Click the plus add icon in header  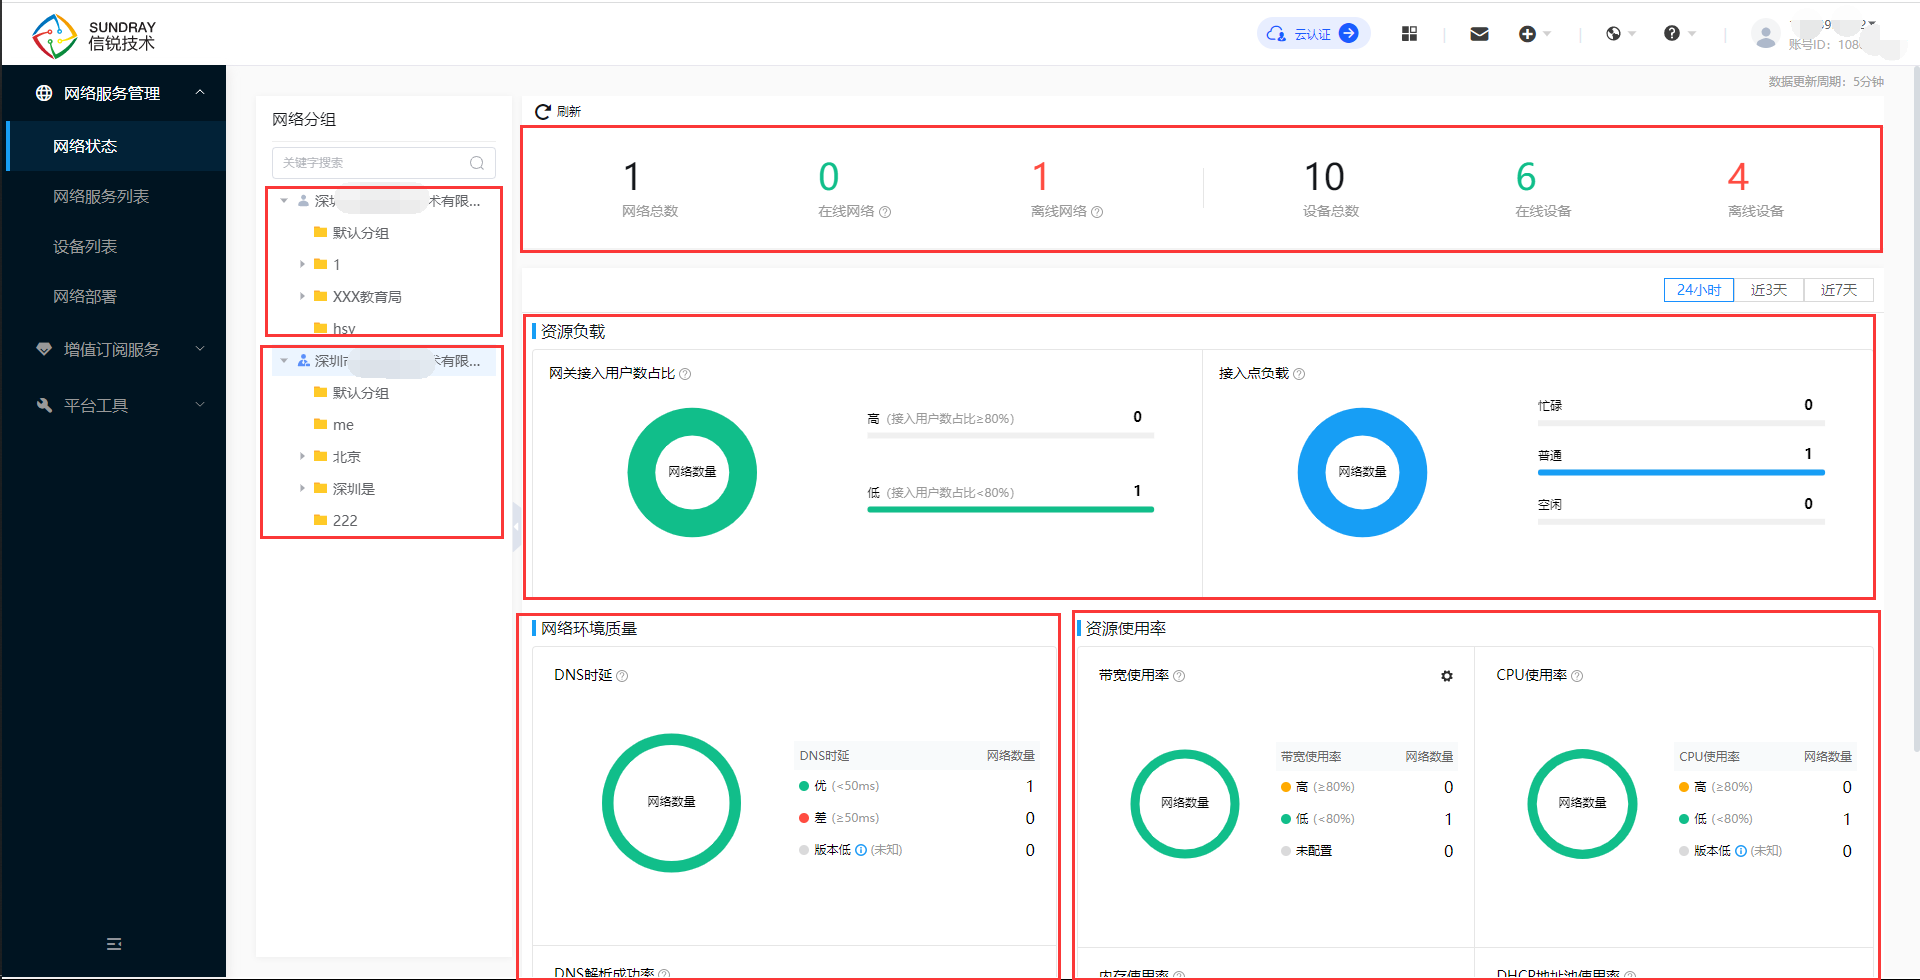(1527, 34)
